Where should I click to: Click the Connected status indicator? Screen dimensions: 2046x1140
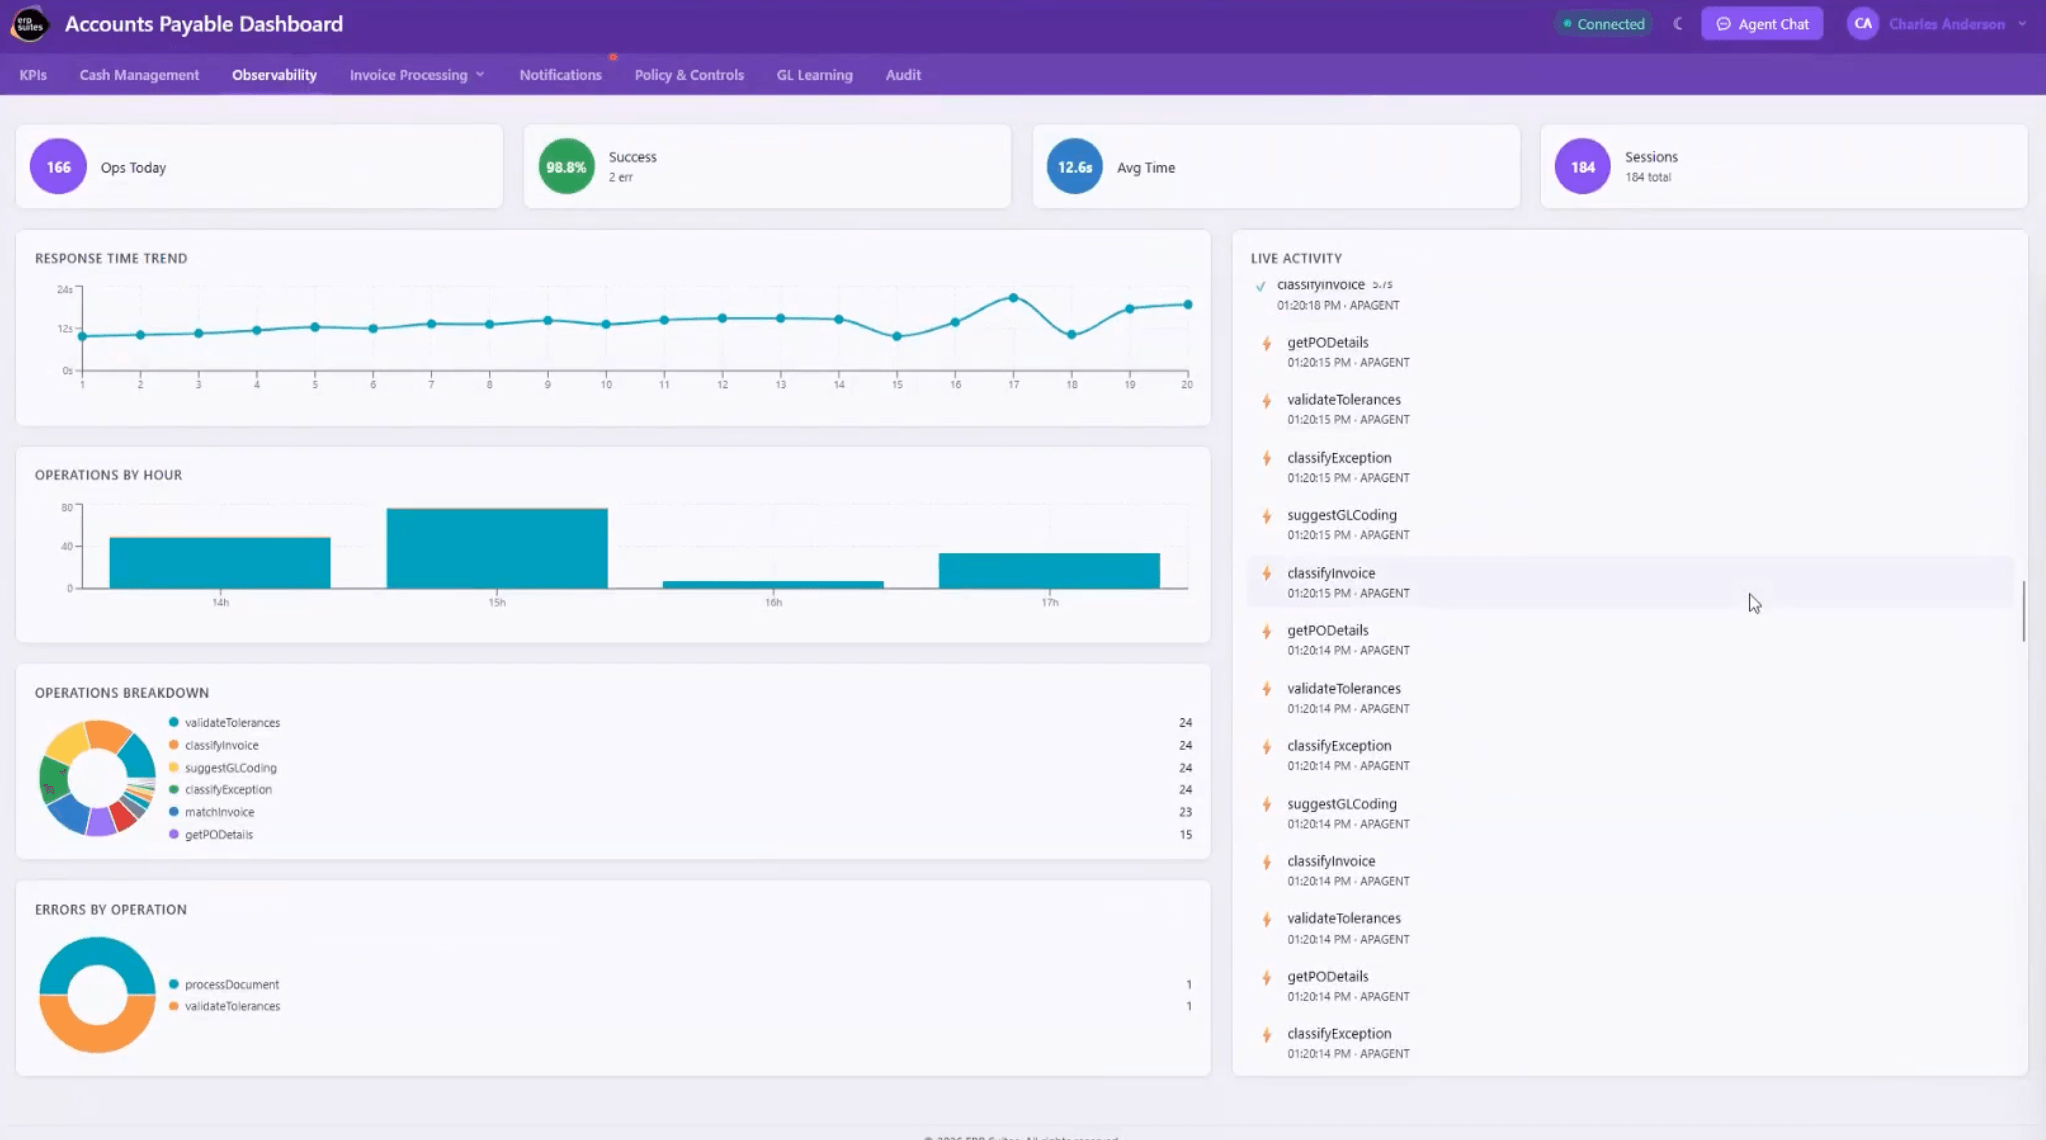tap(1604, 24)
